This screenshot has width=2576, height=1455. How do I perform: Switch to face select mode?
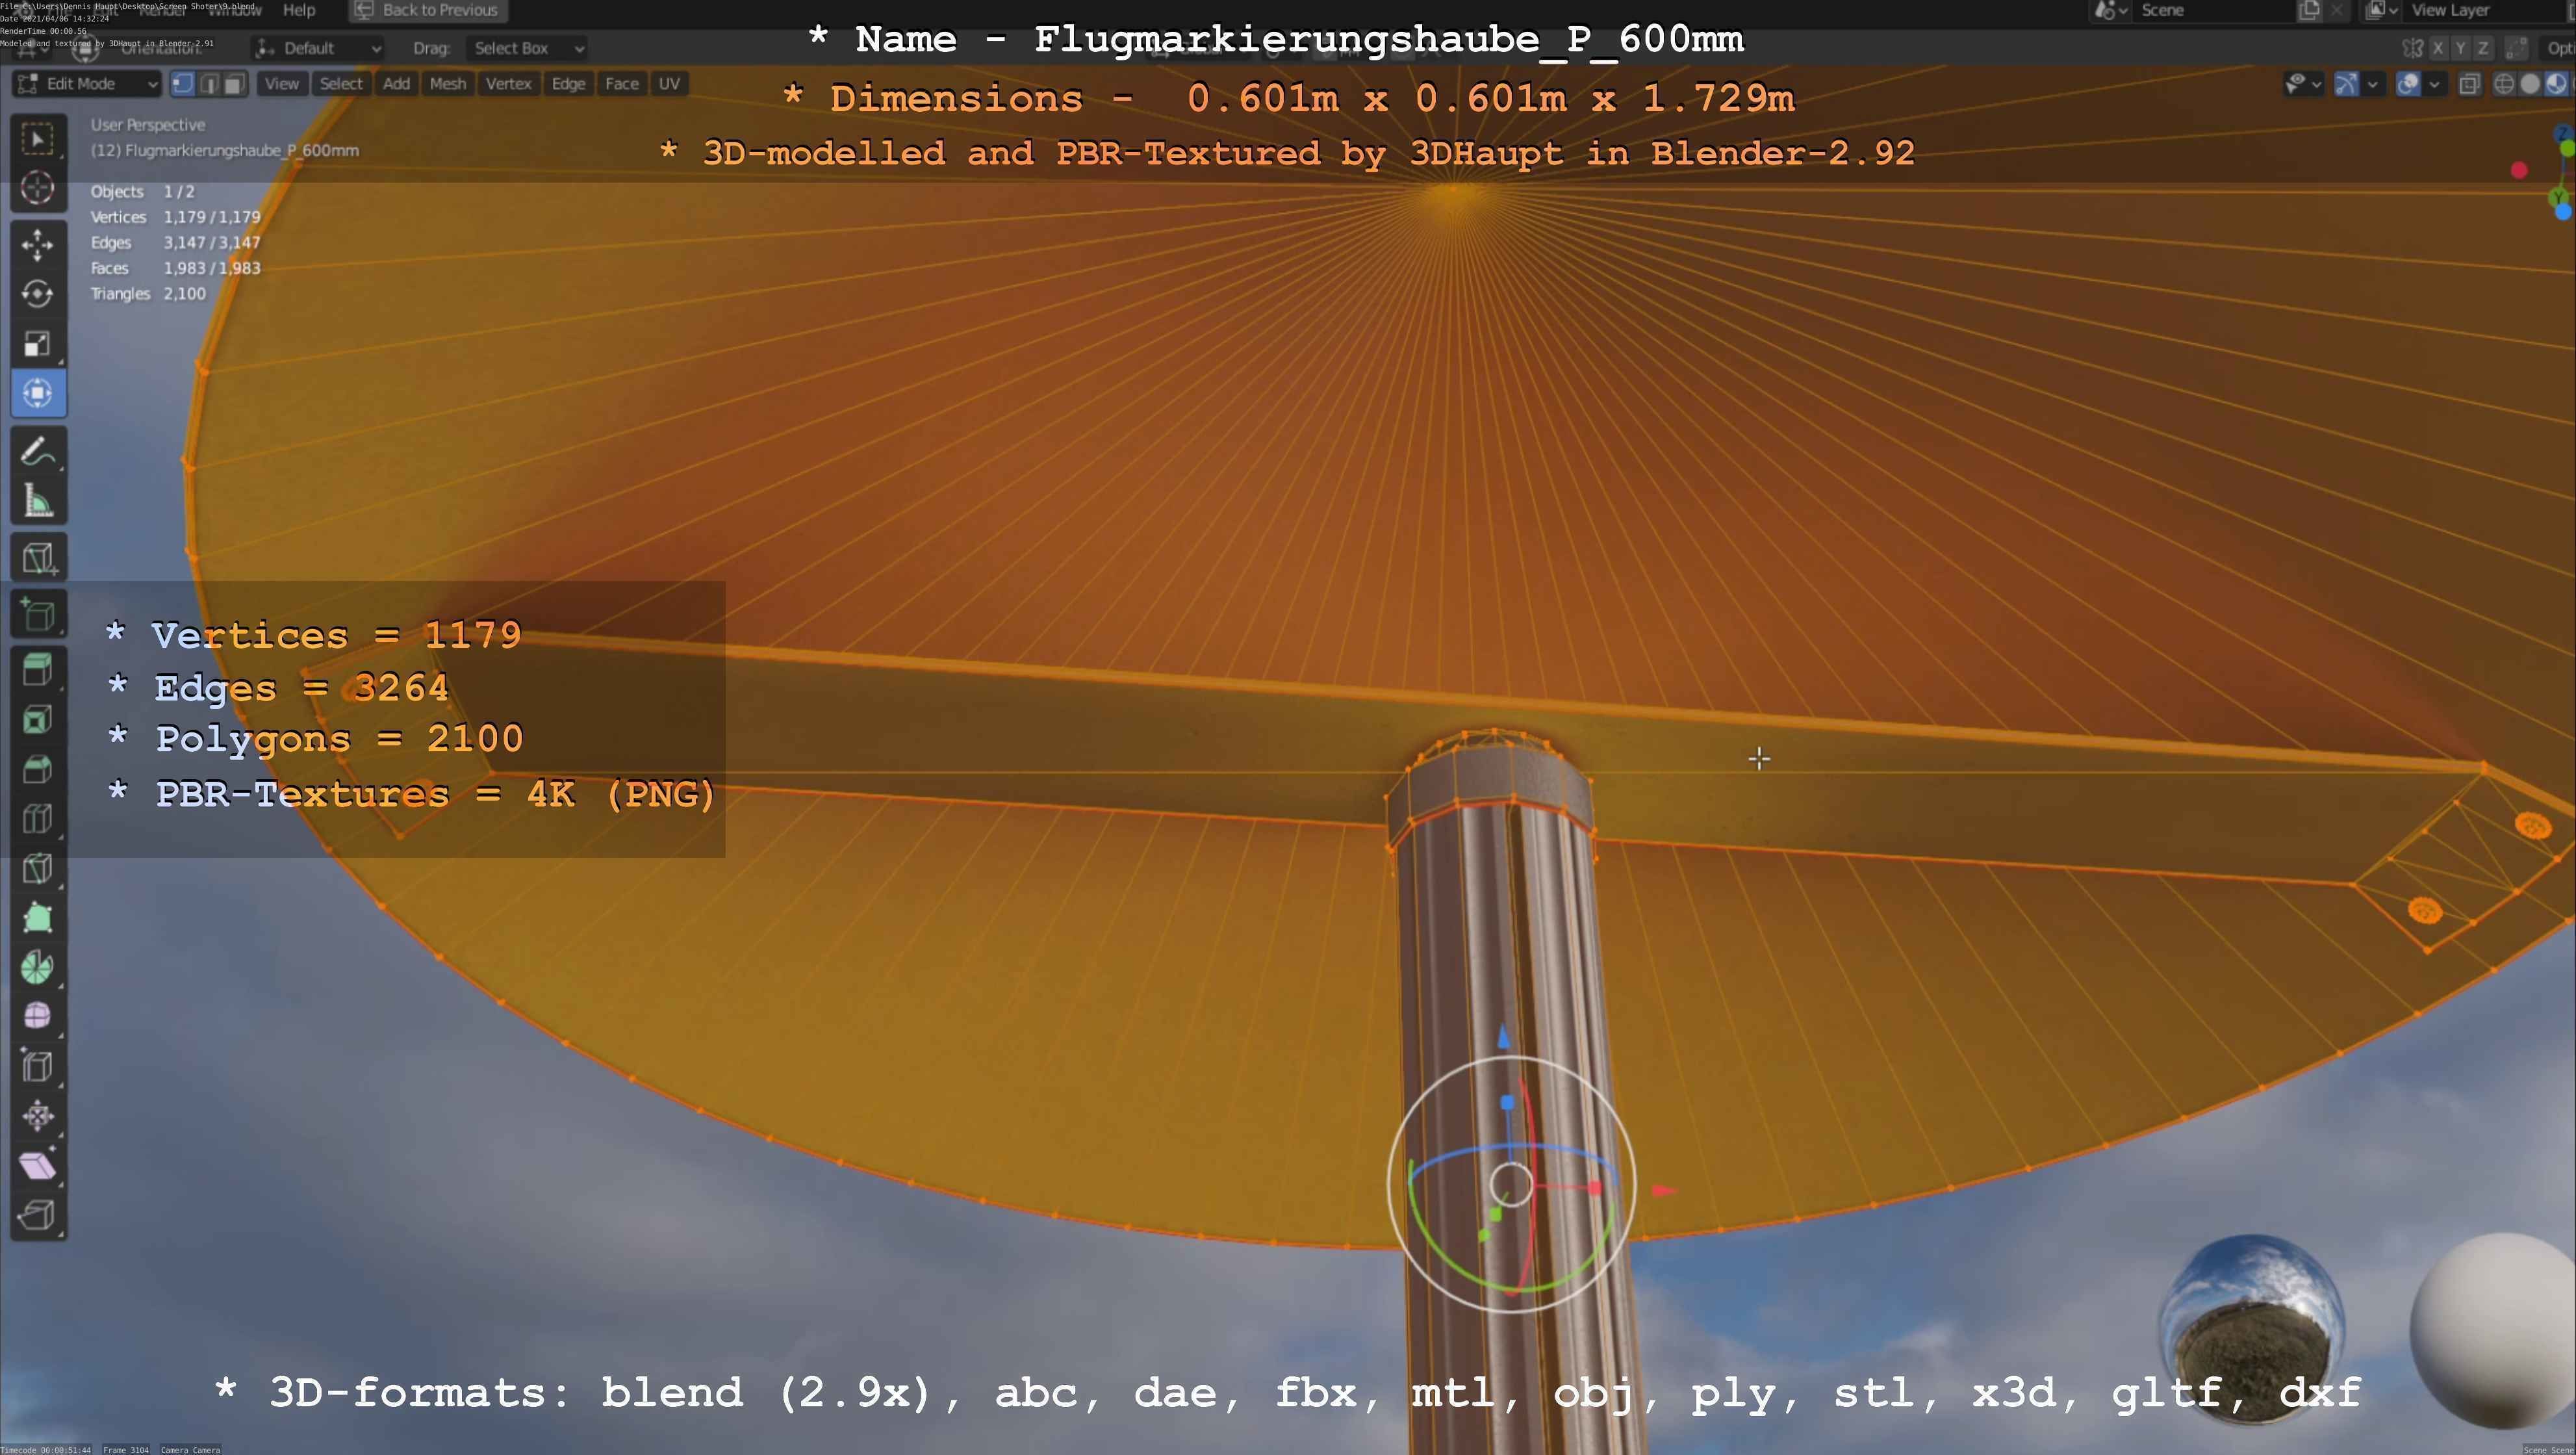(x=234, y=84)
